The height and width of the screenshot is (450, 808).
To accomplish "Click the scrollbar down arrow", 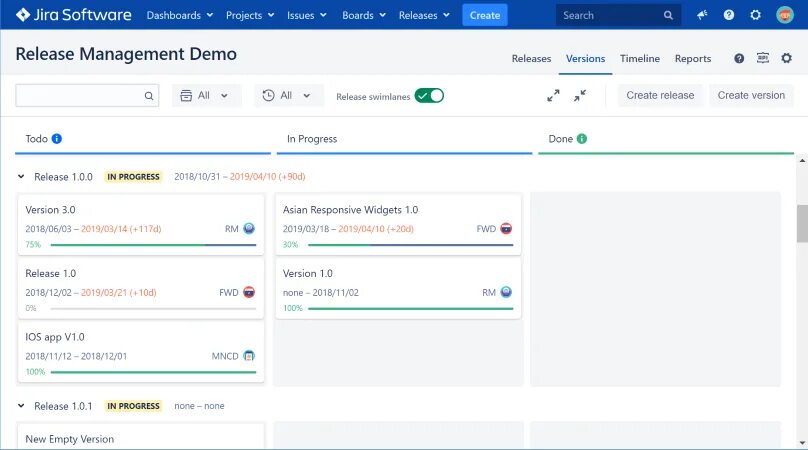I will 802,443.
